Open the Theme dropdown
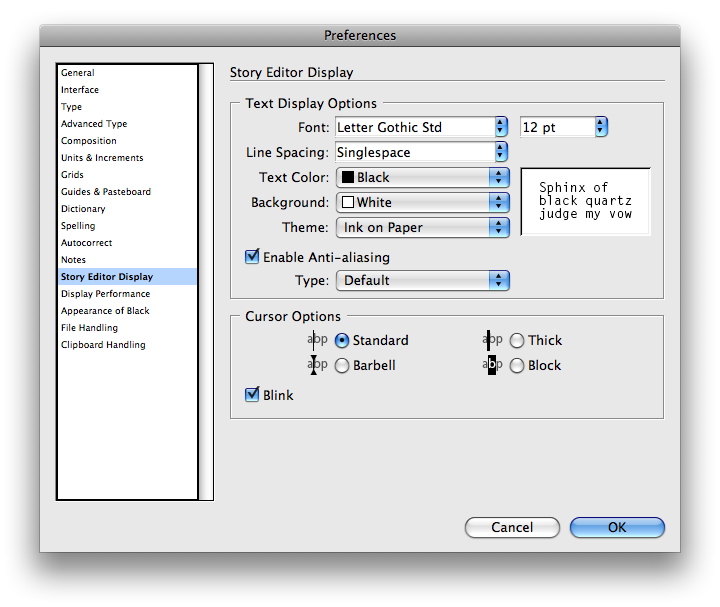 click(422, 227)
